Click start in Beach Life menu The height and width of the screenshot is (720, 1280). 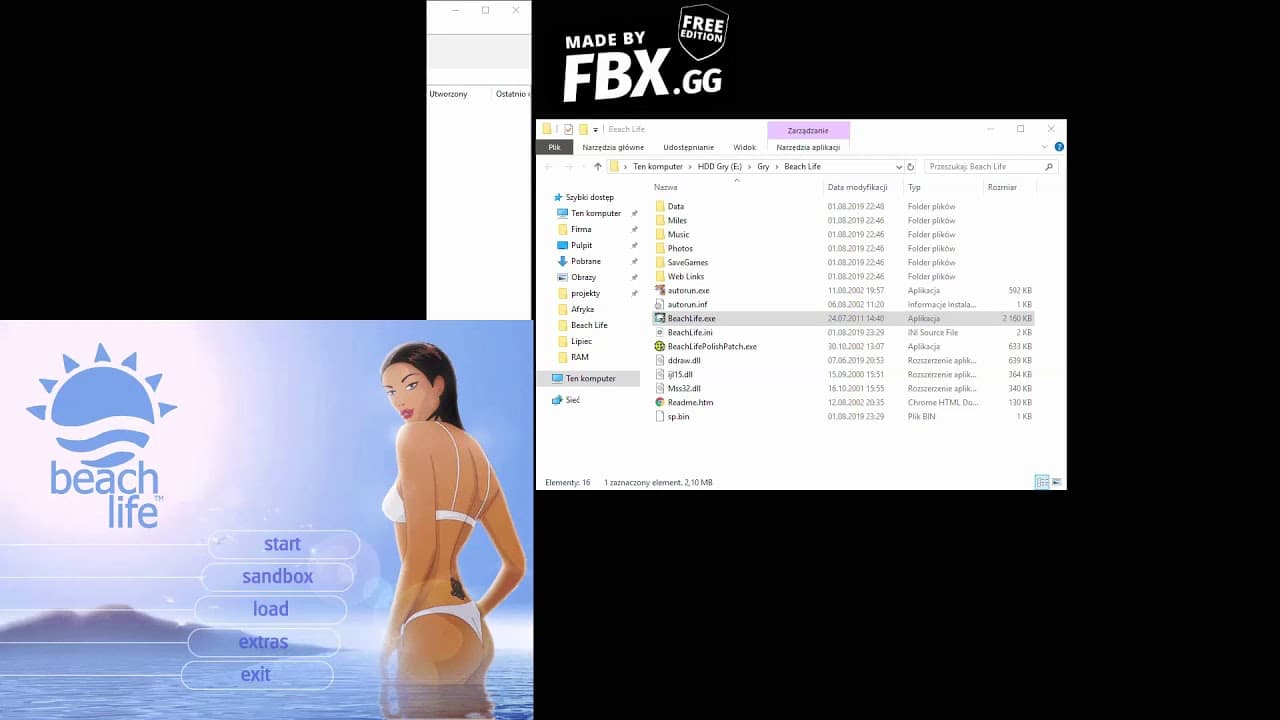(283, 544)
